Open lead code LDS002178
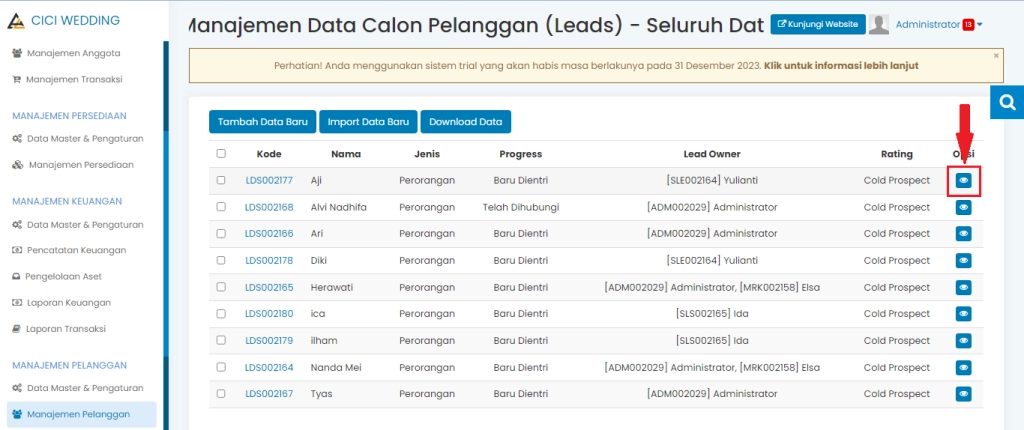The height and width of the screenshot is (430, 1024). (269, 261)
